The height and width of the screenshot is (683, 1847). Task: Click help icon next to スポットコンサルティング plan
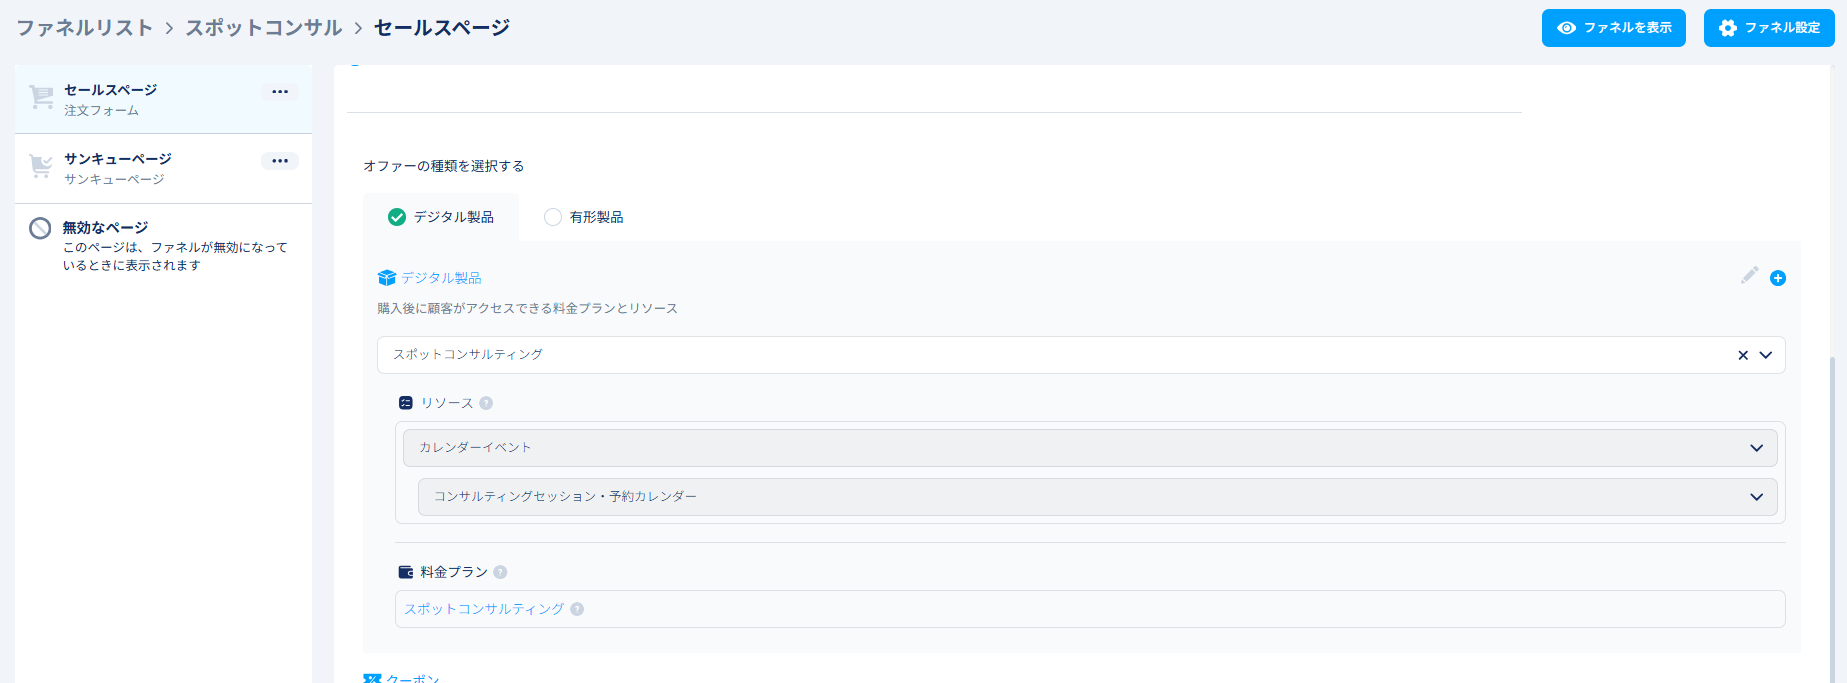tap(577, 609)
